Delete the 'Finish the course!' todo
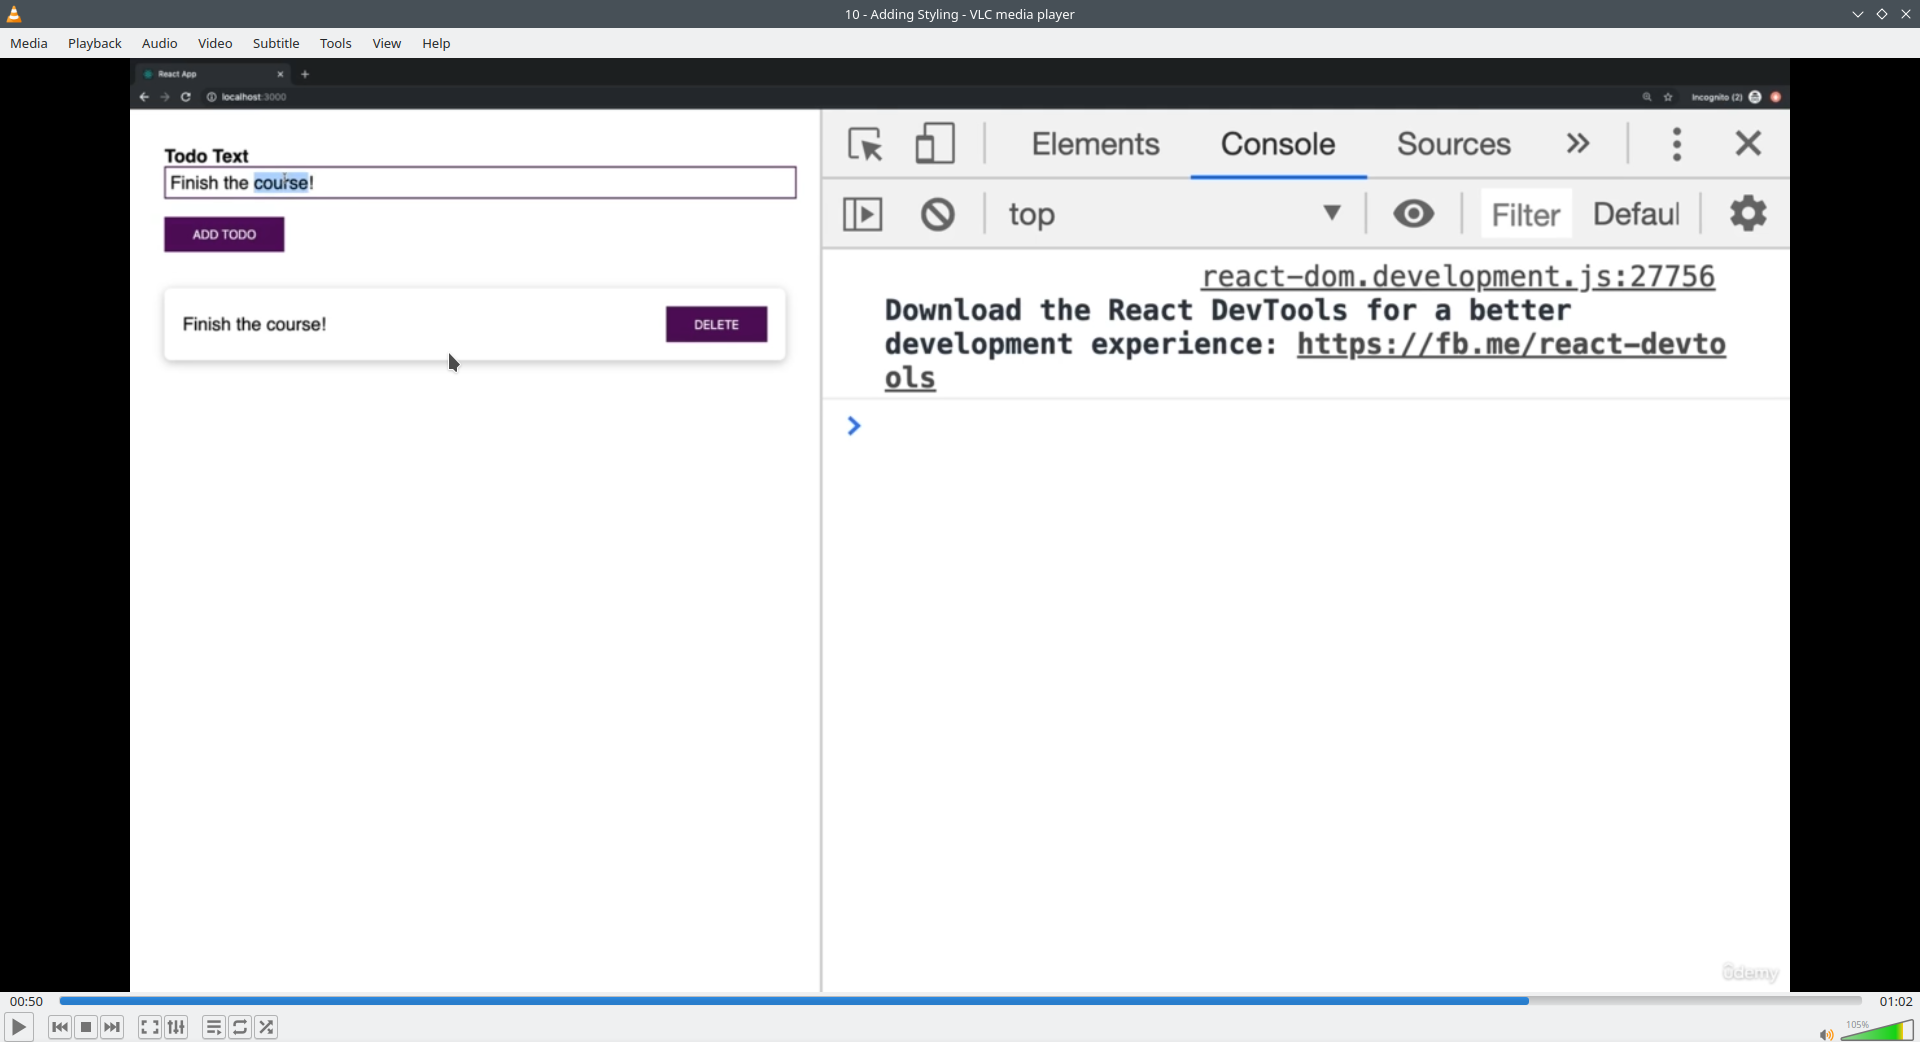1920x1042 pixels. click(716, 324)
